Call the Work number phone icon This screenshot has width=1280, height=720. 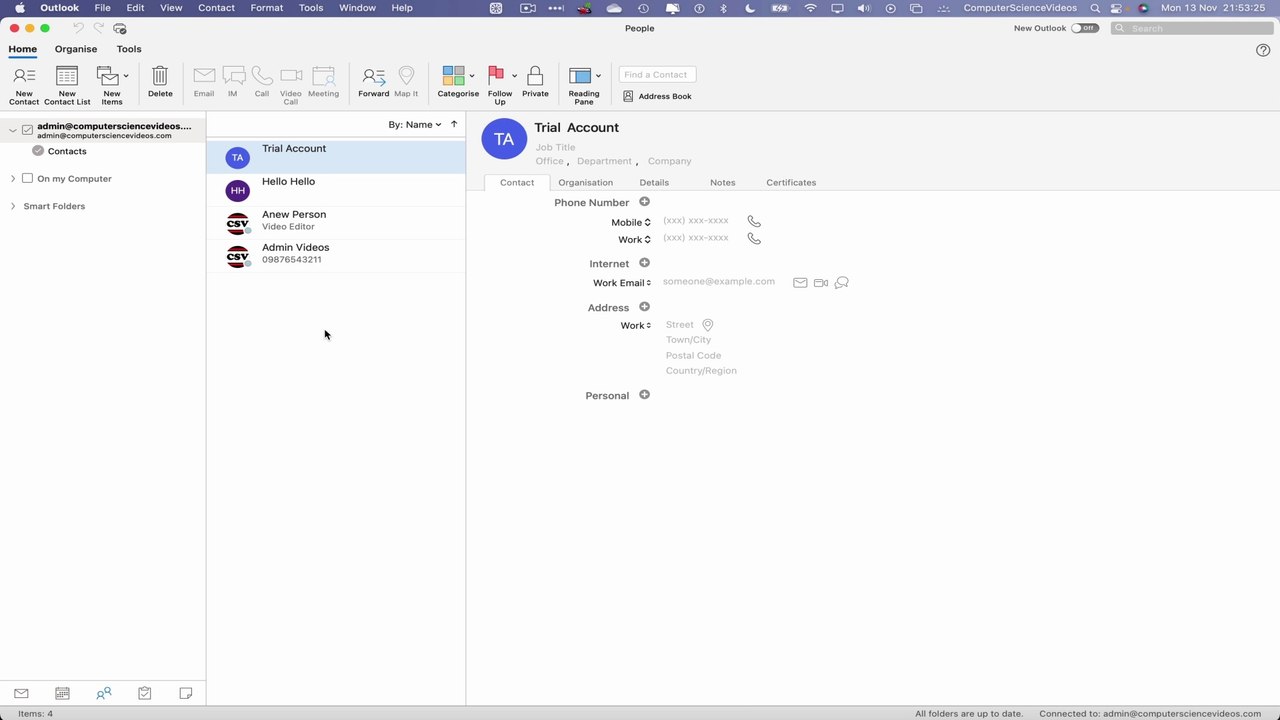(754, 239)
